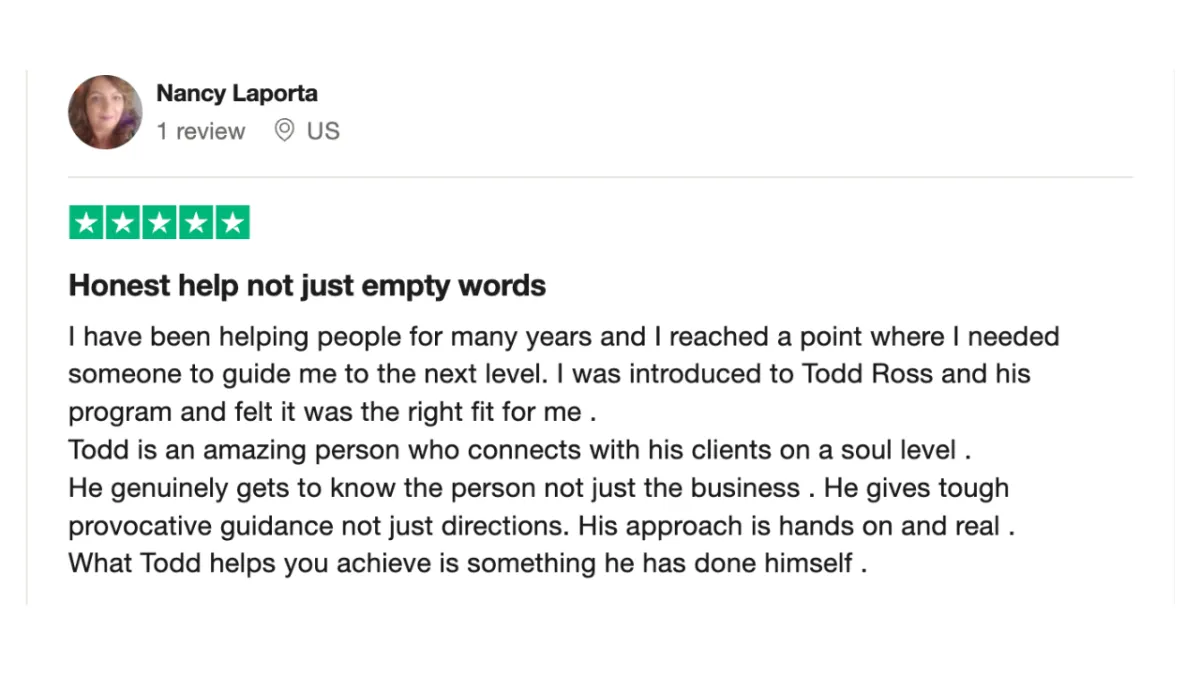Select the third green rating star
Viewport: 1200px width, 675px height.
pos(159,223)
